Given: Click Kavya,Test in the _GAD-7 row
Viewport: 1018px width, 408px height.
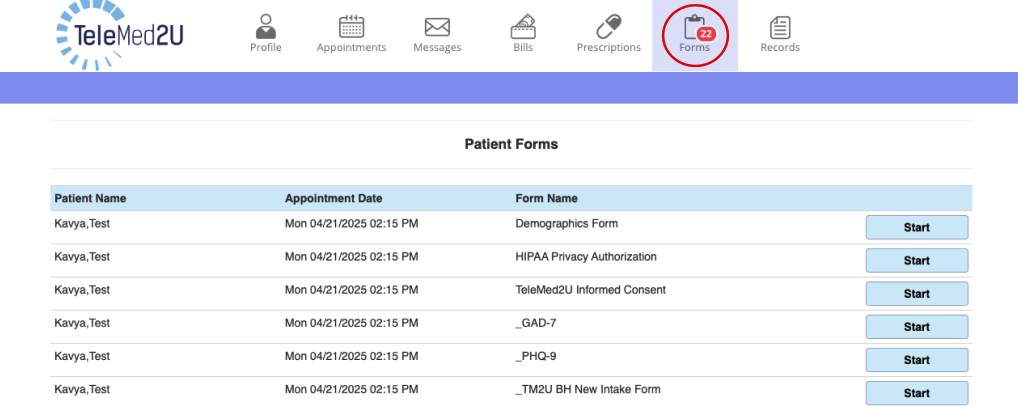Looking at the screenshot, I should 82,323.
